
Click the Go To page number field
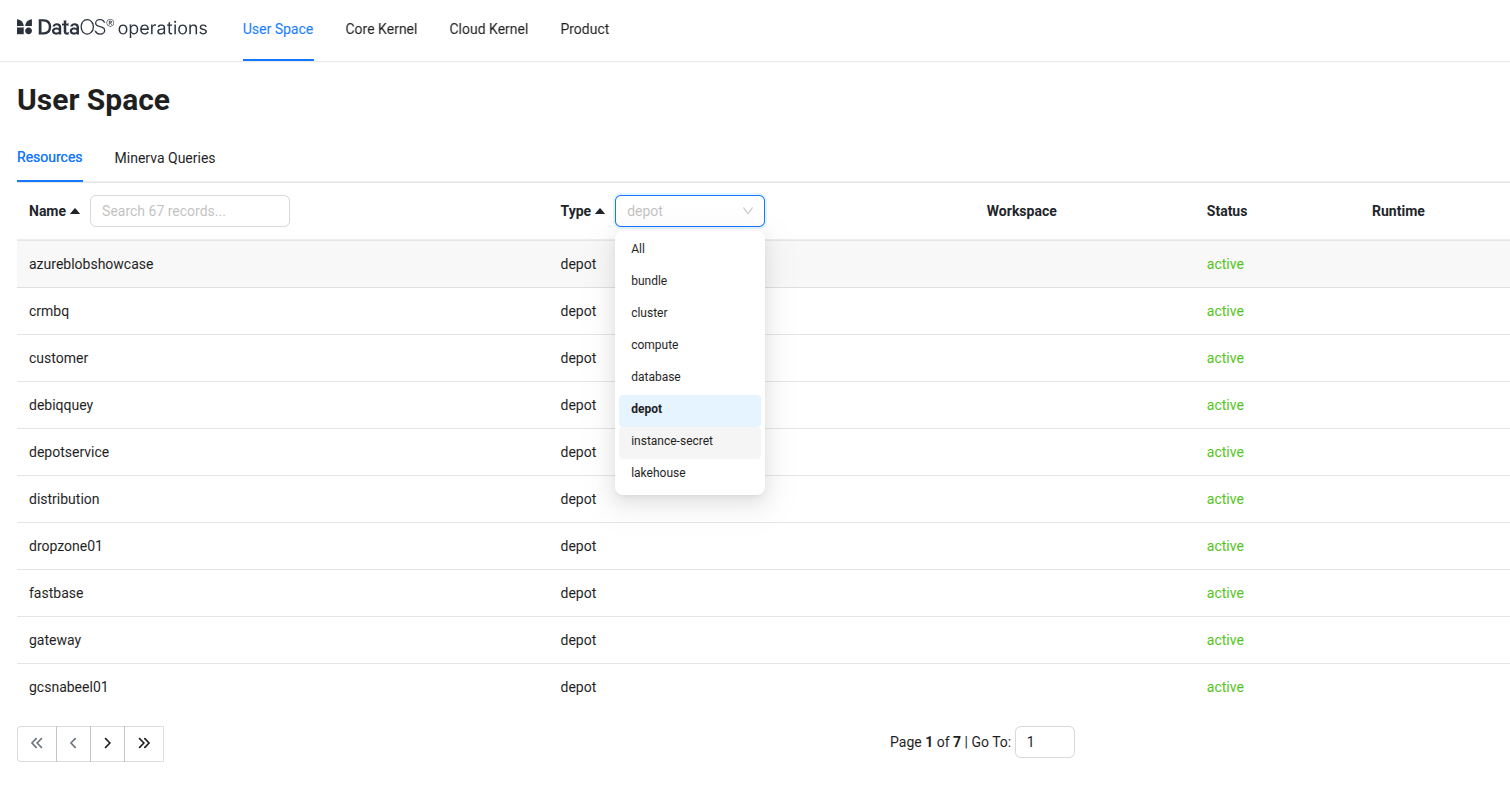(x=1044, y=742)
